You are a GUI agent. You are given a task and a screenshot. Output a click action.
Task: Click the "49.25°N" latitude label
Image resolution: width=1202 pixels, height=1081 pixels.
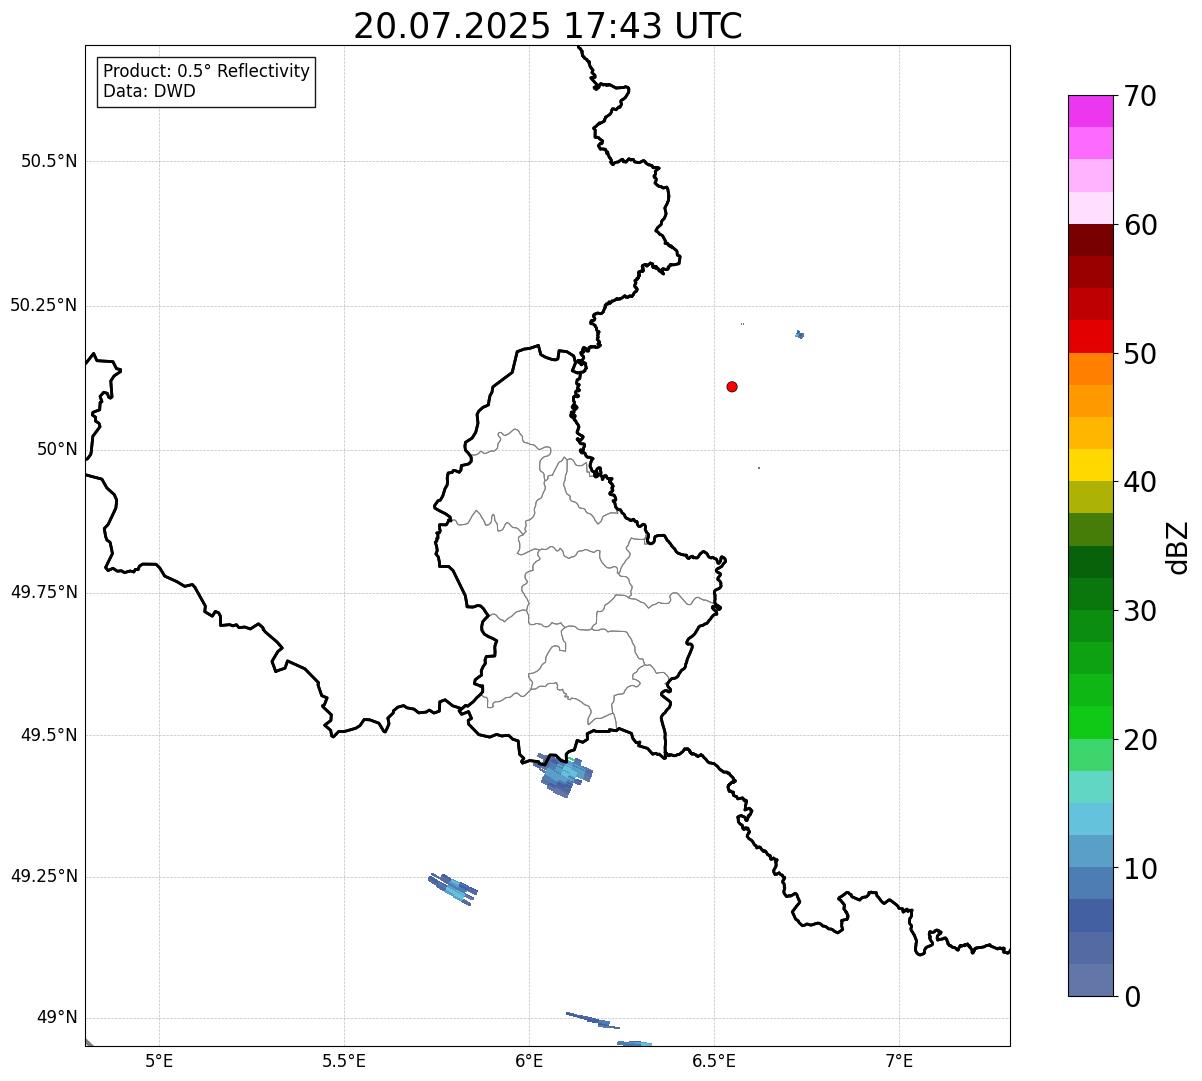[x=44, y=876]
